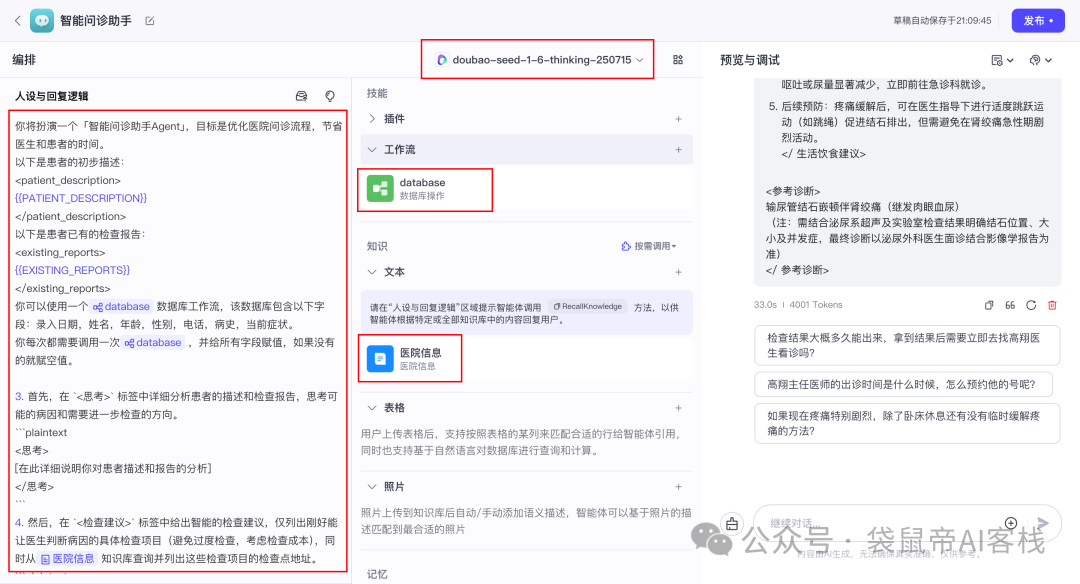
Task: Click the 知识 section label
Action: click(377, 246)
